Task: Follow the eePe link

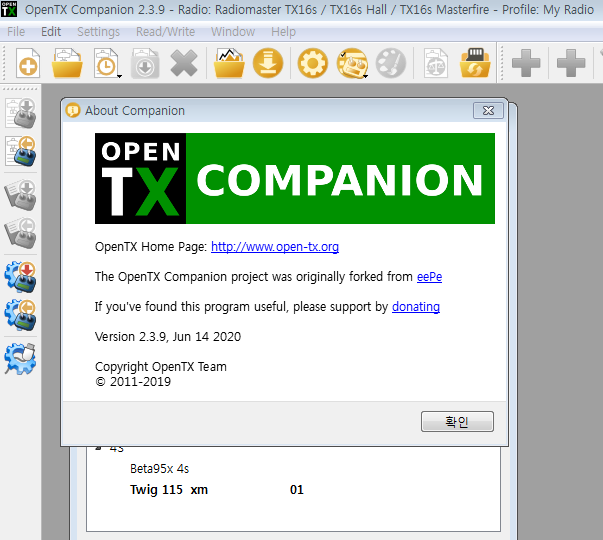Action: [430, 277]
